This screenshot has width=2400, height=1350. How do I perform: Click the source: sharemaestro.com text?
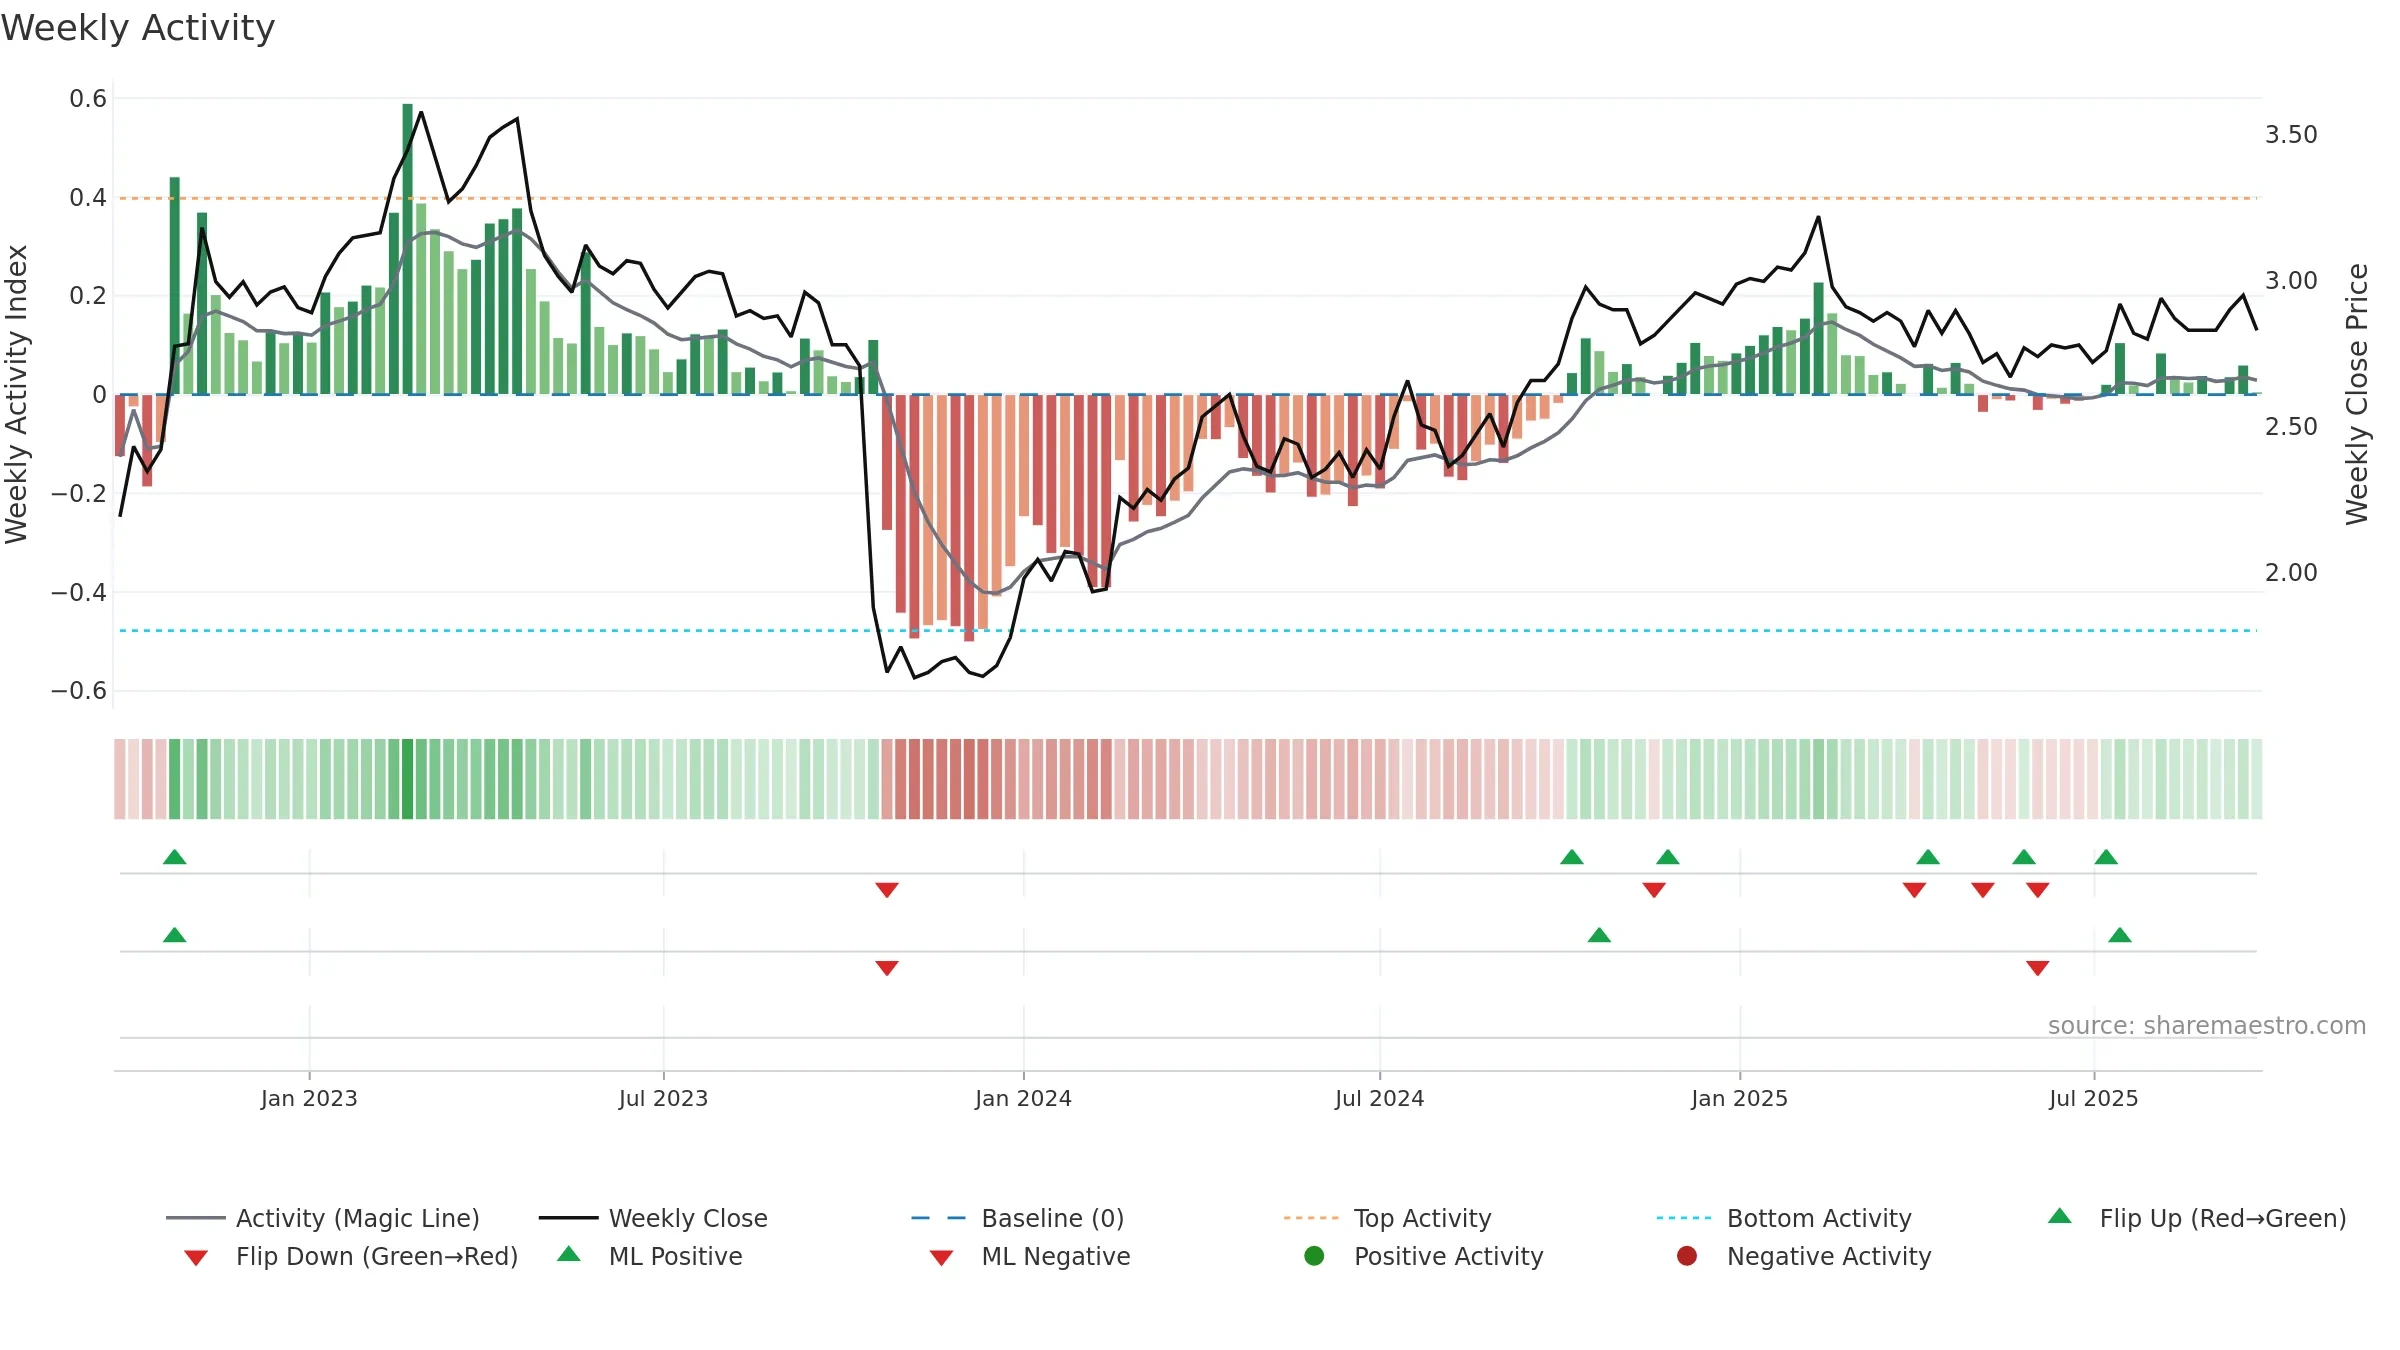pyautogui.click(x=2207, y=1026)
